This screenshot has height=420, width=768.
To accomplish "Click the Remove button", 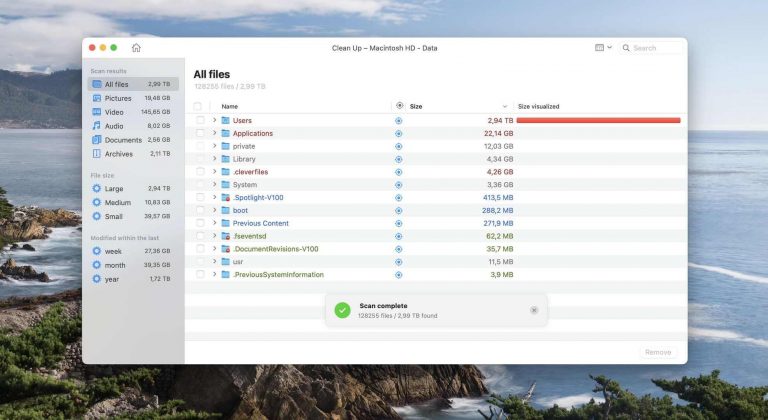I will coord(658,352).
